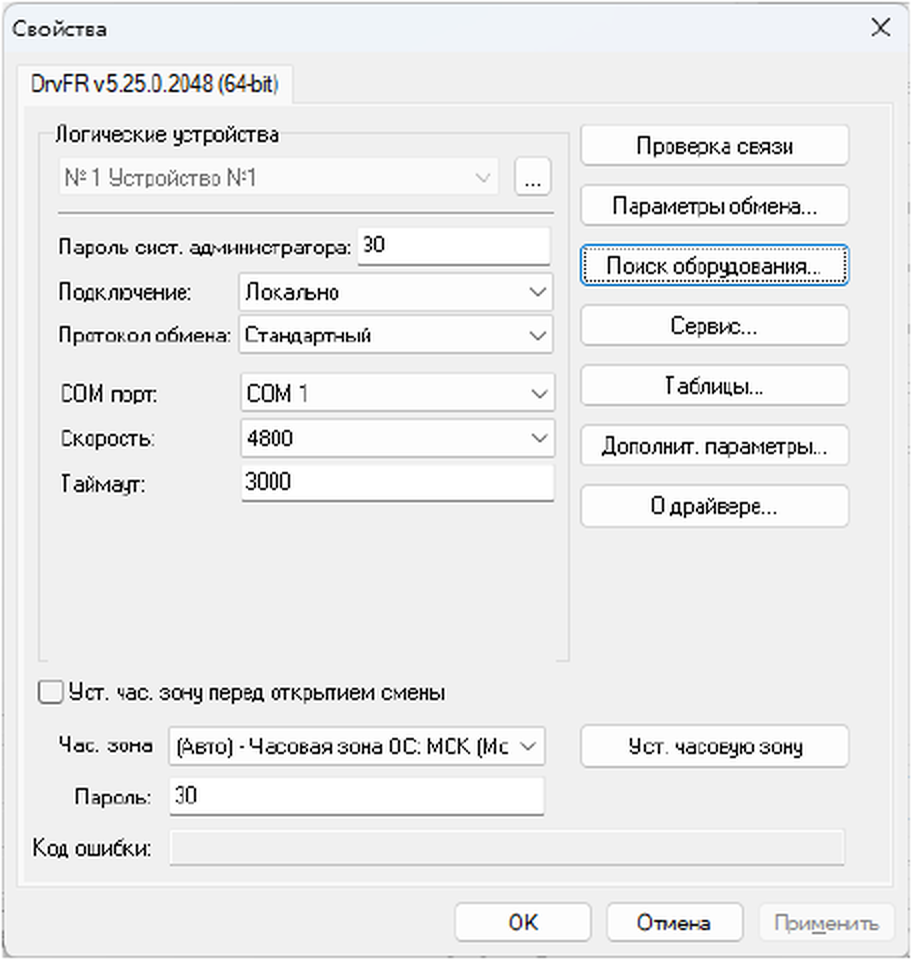Image resolution: width=912 pixels, height=960 pixels.
Task: Click the ellipsis button beside logical devices
Action: pyautogui.click(x=533, y=178)
